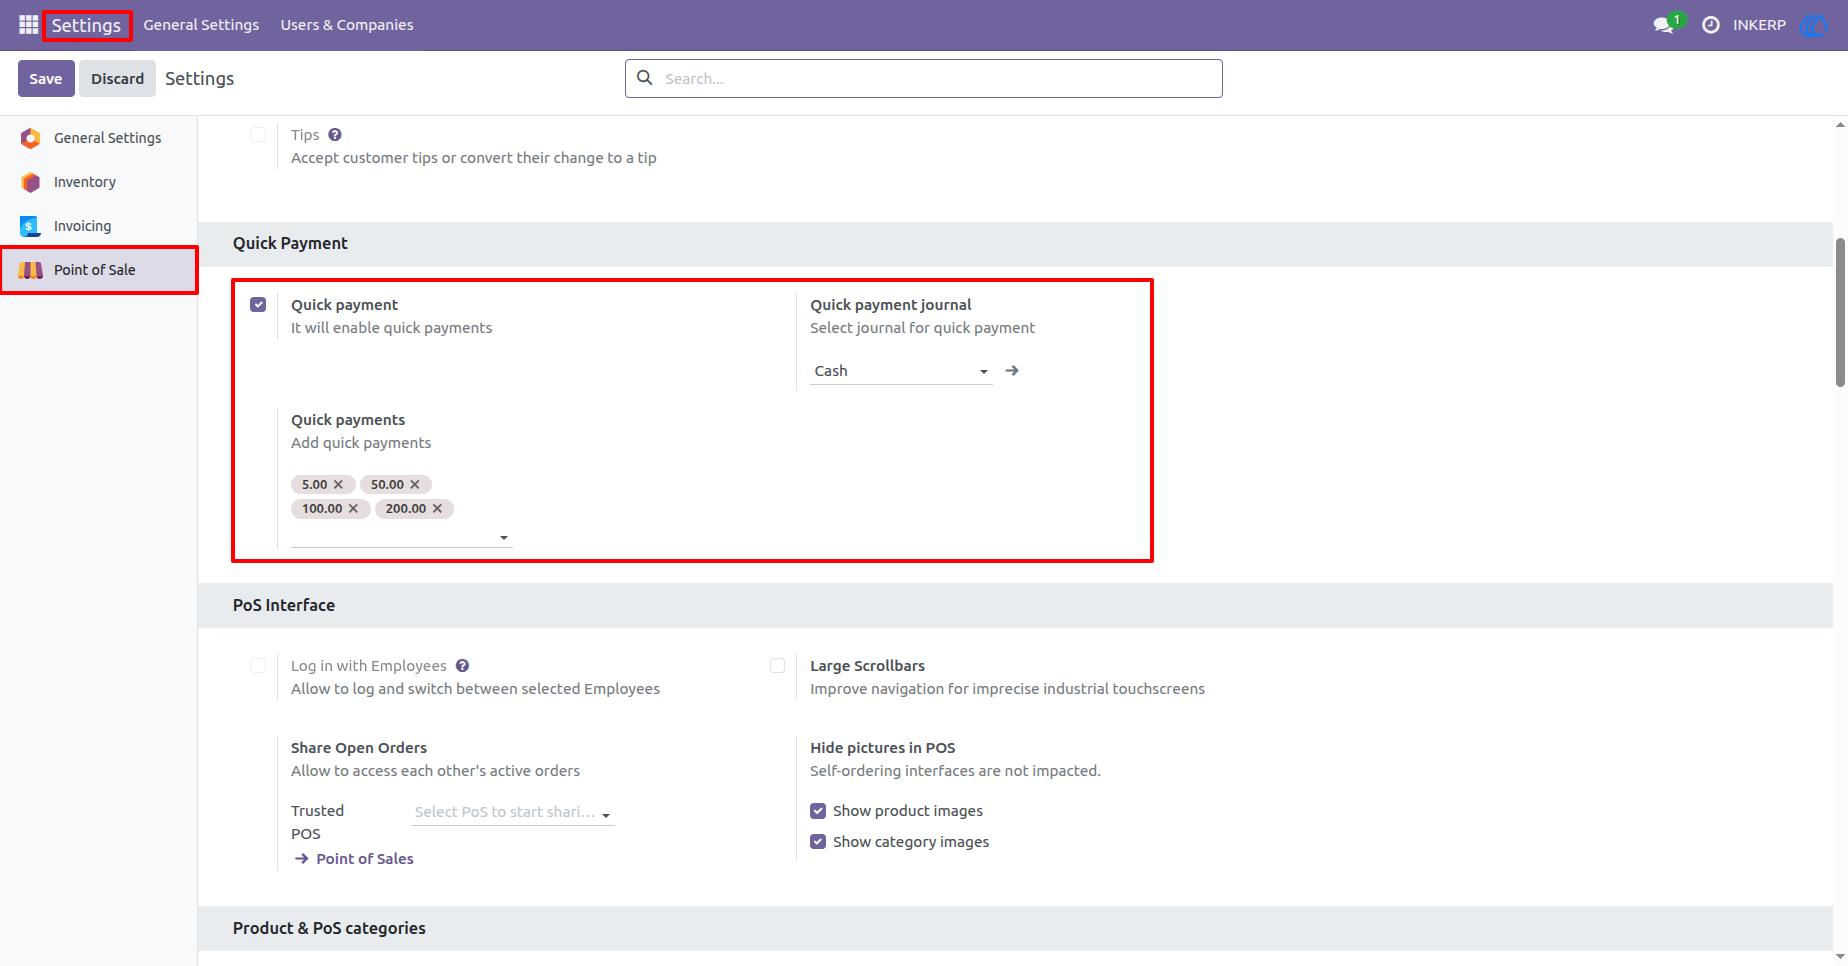Remove the 200.00 quick payment tag
1848x966 pixels.
coord(437,509)
